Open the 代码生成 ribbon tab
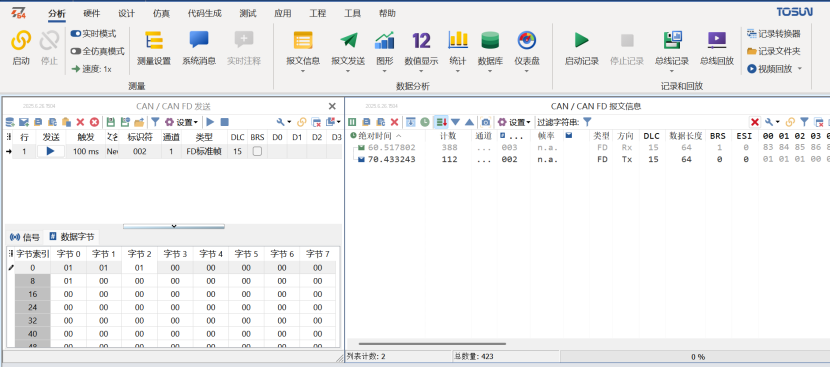Viewport: 830px width, 368px height. coord(205,13)
